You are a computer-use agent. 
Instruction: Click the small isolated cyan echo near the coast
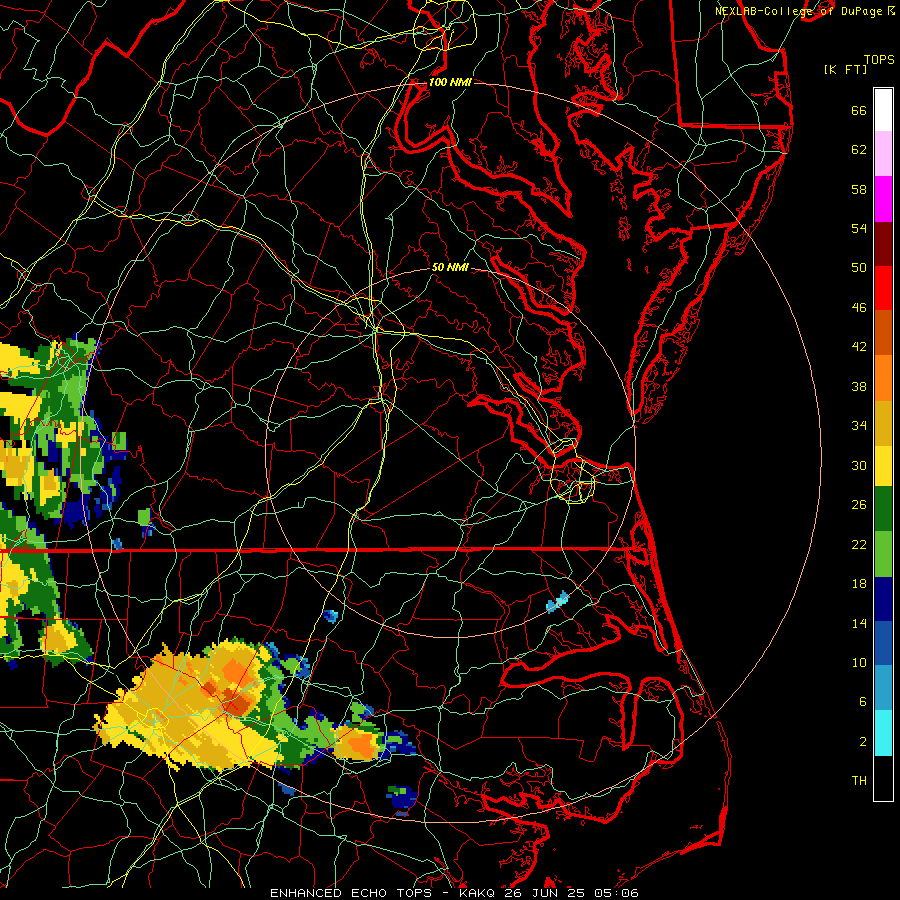(557, 602)
